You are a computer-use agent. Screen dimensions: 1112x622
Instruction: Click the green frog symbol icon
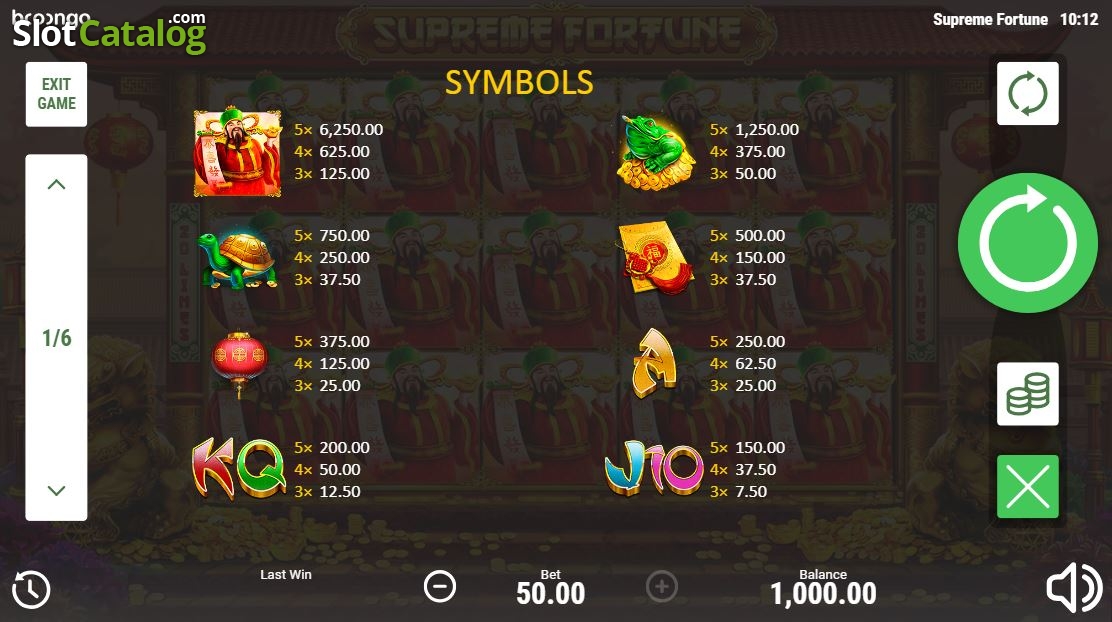tap(654, 153)
